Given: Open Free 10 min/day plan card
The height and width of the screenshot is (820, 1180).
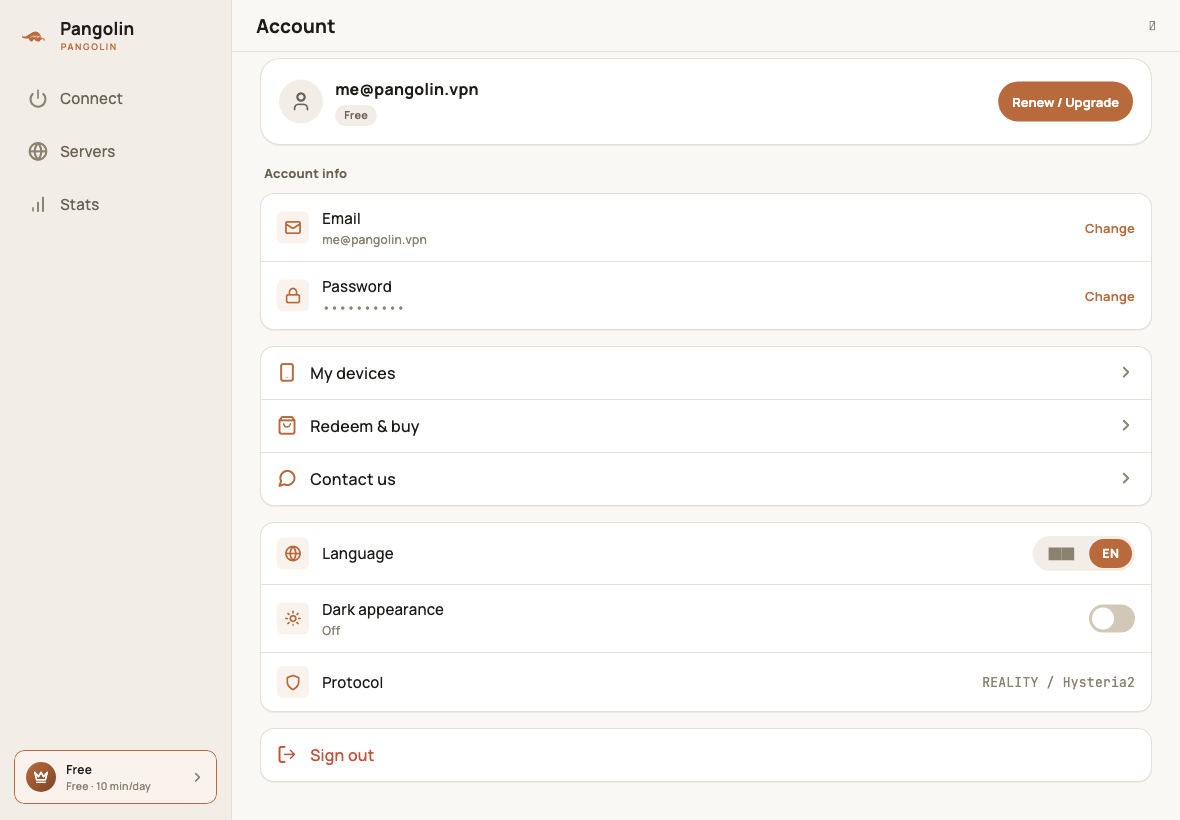Looking at the screenshot, I should point(115,777).
